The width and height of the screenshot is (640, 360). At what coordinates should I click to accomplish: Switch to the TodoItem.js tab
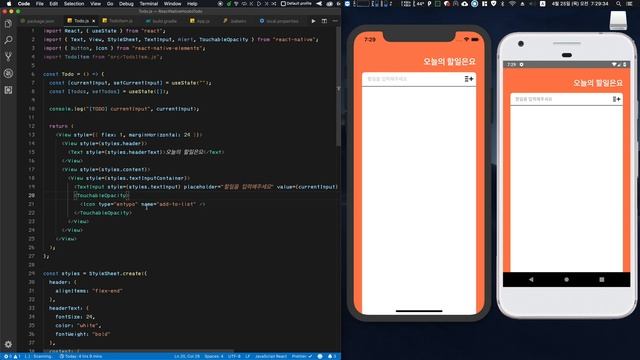click(118, 21)
